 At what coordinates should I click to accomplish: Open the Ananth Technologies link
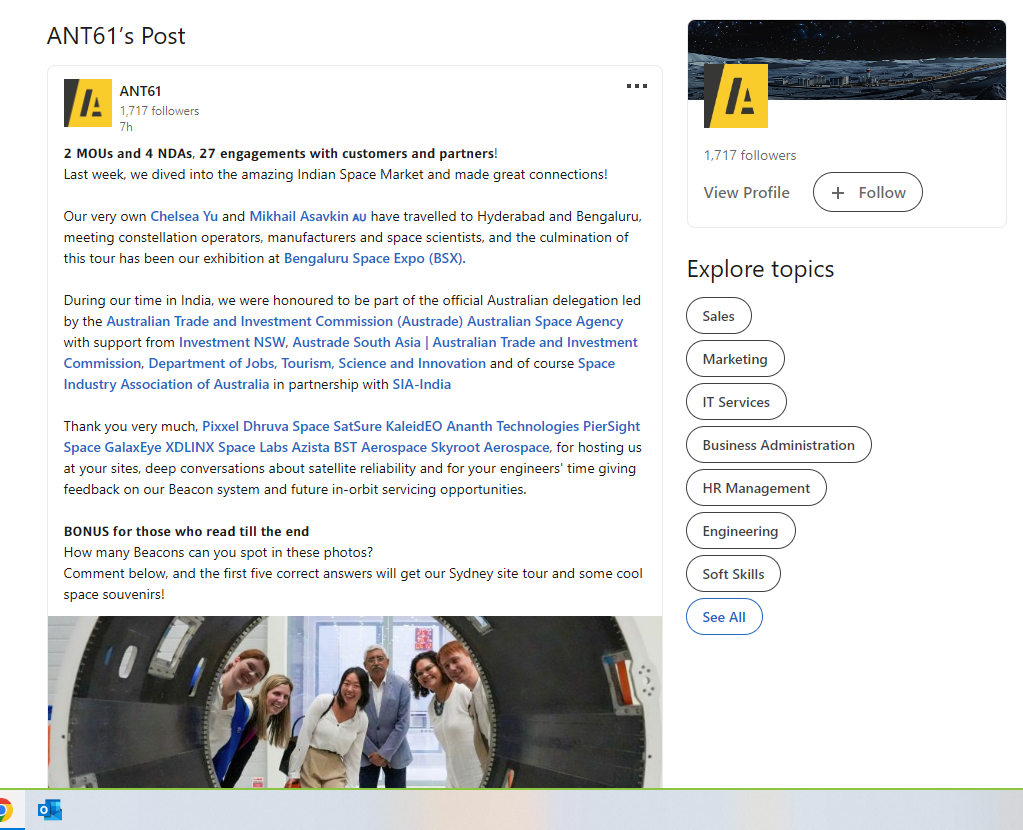pos(513,427)
